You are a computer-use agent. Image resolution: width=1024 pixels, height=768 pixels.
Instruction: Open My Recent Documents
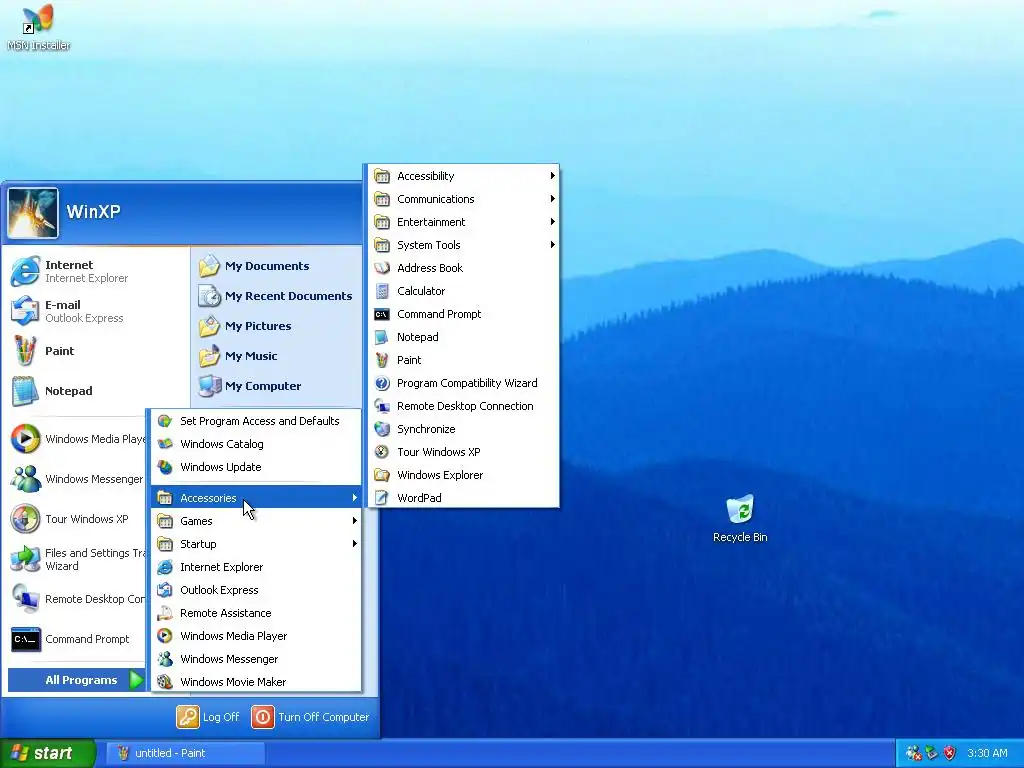(x=277, y=296)
